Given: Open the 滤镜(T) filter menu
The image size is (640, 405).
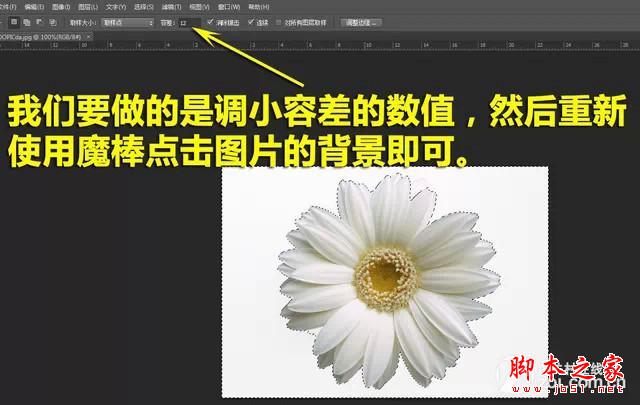Looking at the screenshot, I should [167, 6].
